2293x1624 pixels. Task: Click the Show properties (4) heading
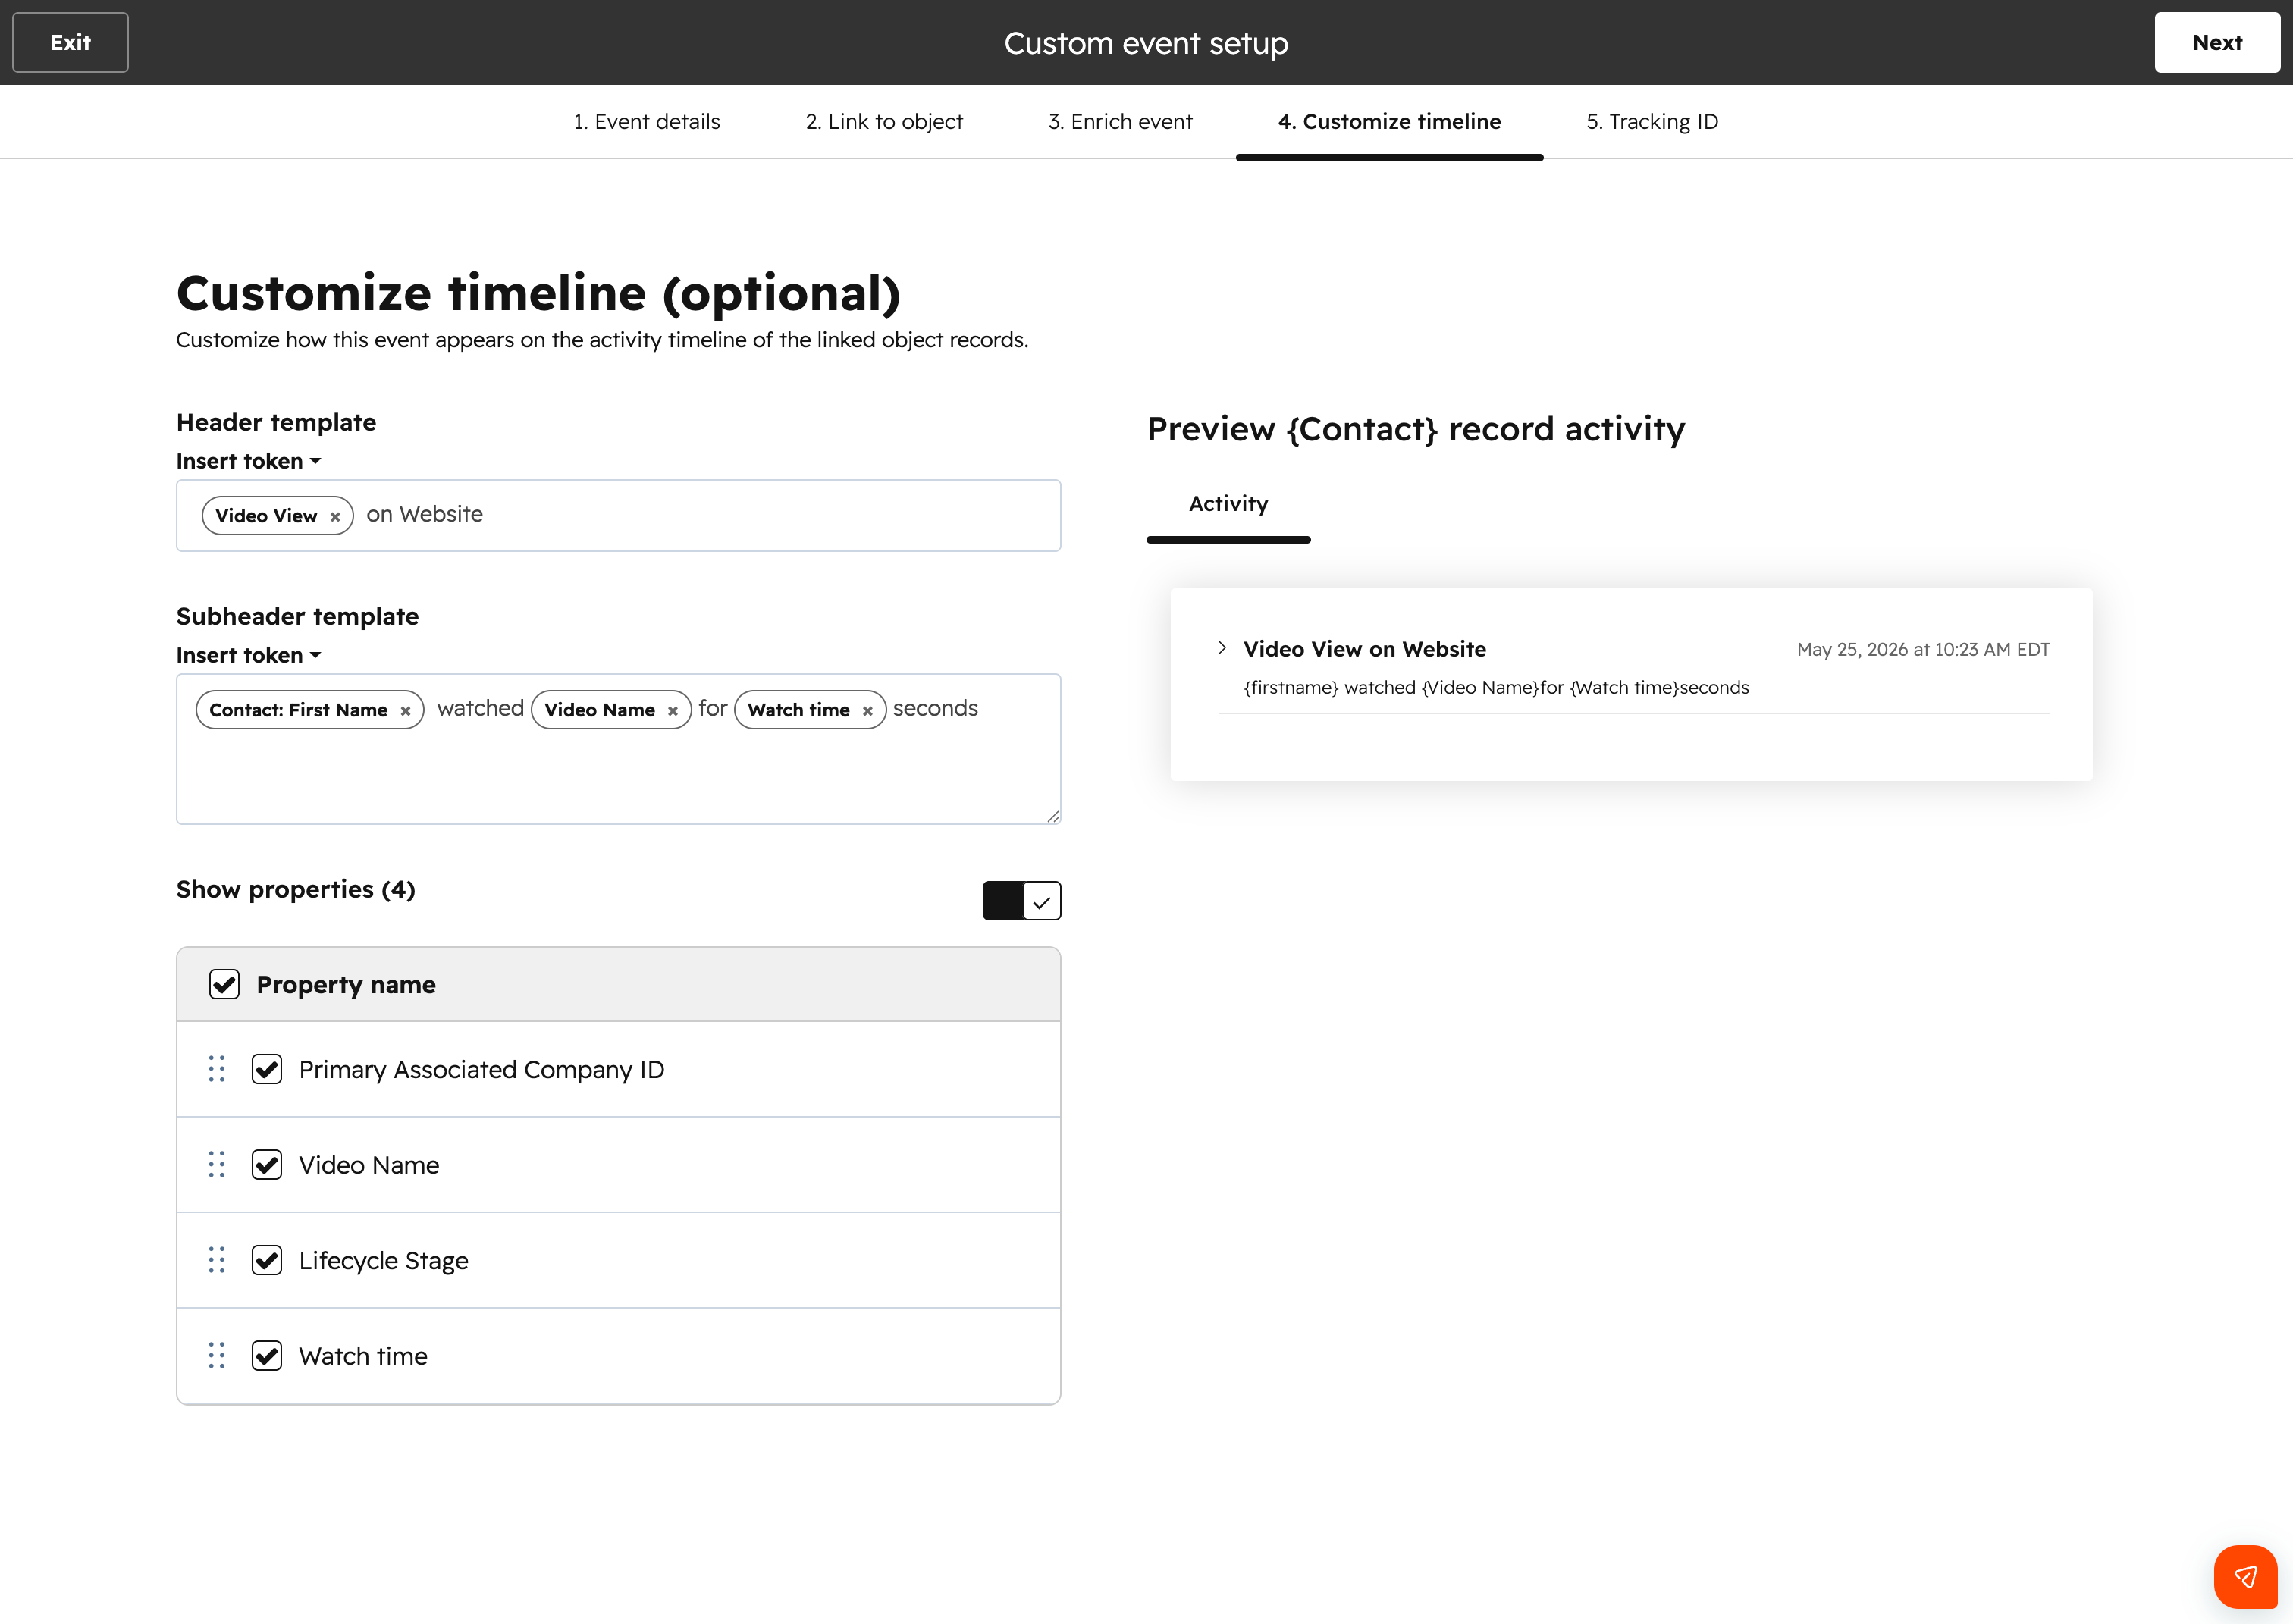(296, 889)
